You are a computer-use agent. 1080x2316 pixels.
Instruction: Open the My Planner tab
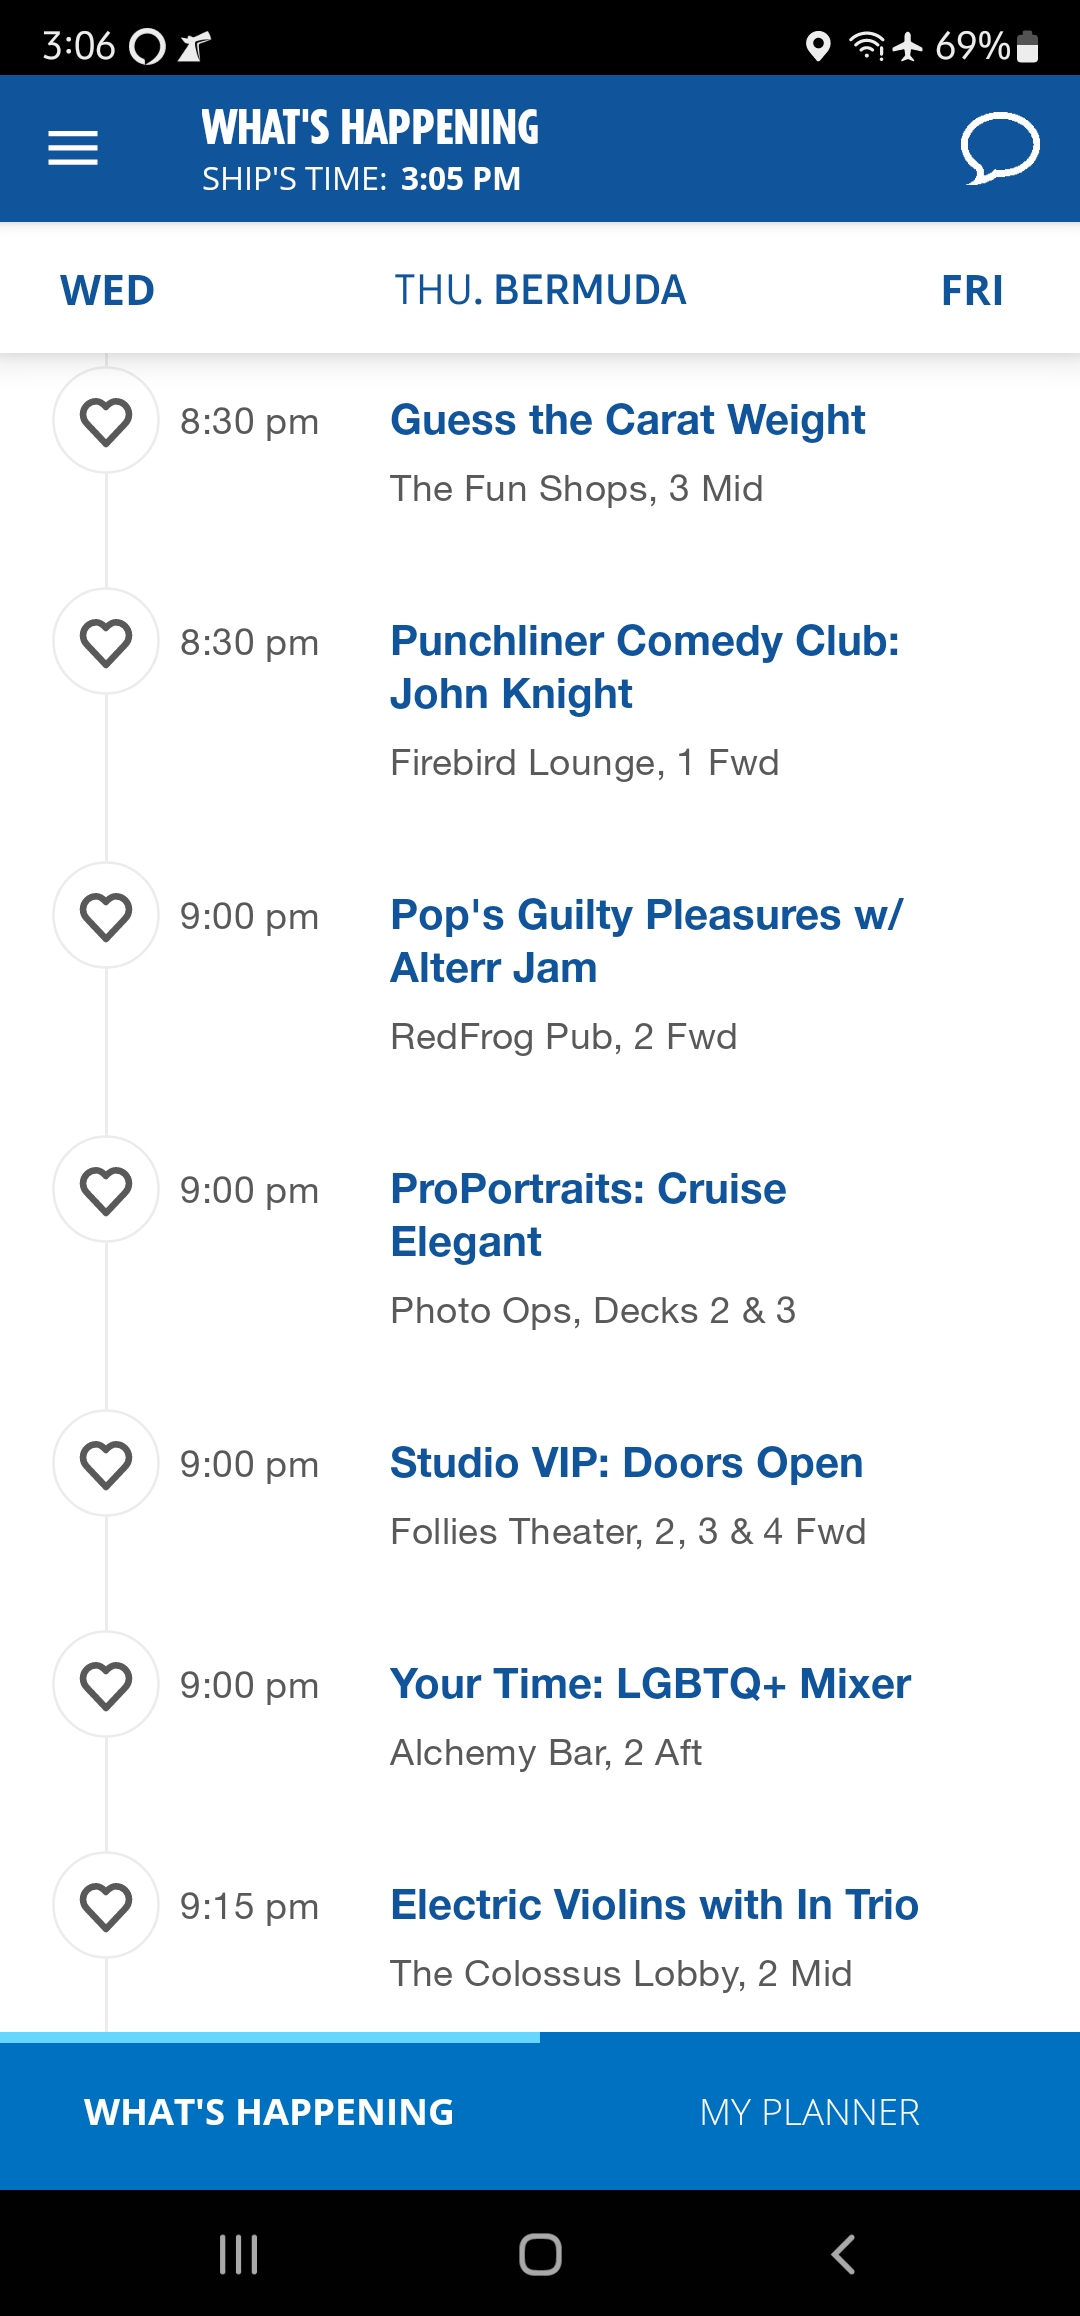[x=810, y=2112]
